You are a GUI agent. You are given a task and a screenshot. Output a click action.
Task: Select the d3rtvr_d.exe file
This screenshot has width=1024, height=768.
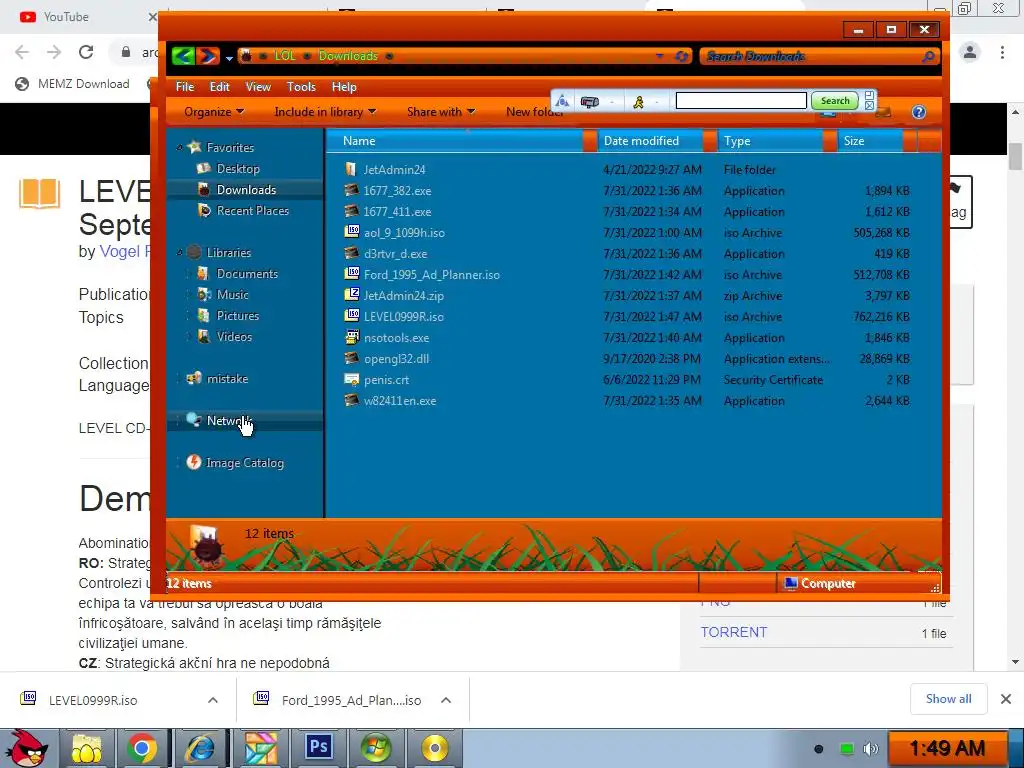[395, 253]
